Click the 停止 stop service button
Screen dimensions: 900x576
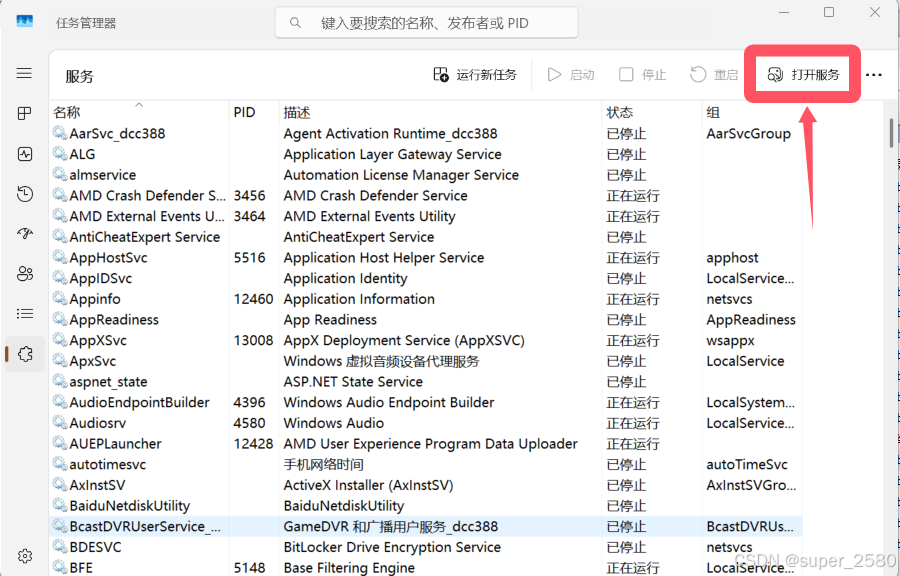(x=642, y=75)
